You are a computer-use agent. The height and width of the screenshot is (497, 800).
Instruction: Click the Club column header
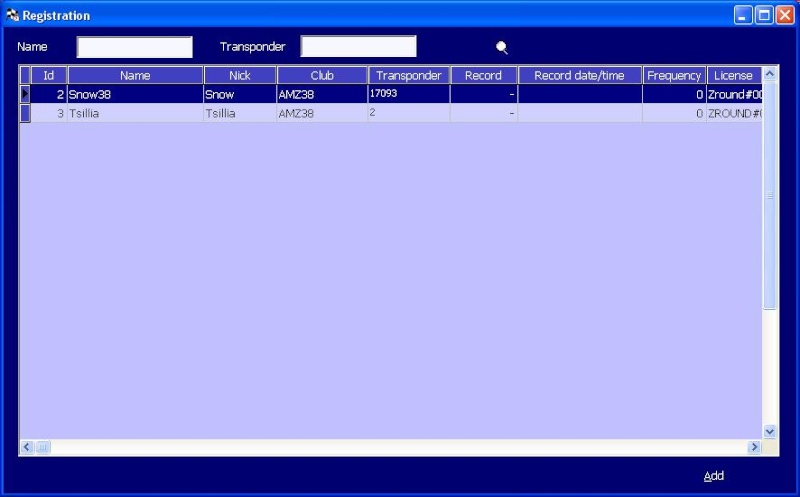point(322,76)
